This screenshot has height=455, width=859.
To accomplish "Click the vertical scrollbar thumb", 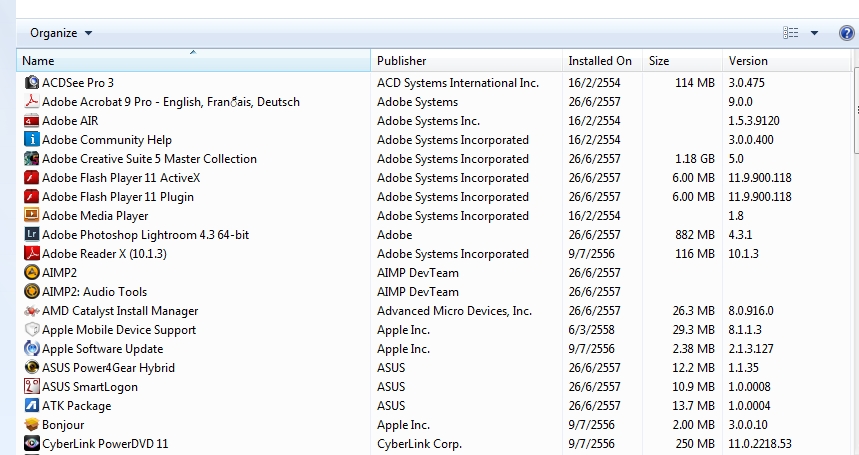I will coord(856,112).
